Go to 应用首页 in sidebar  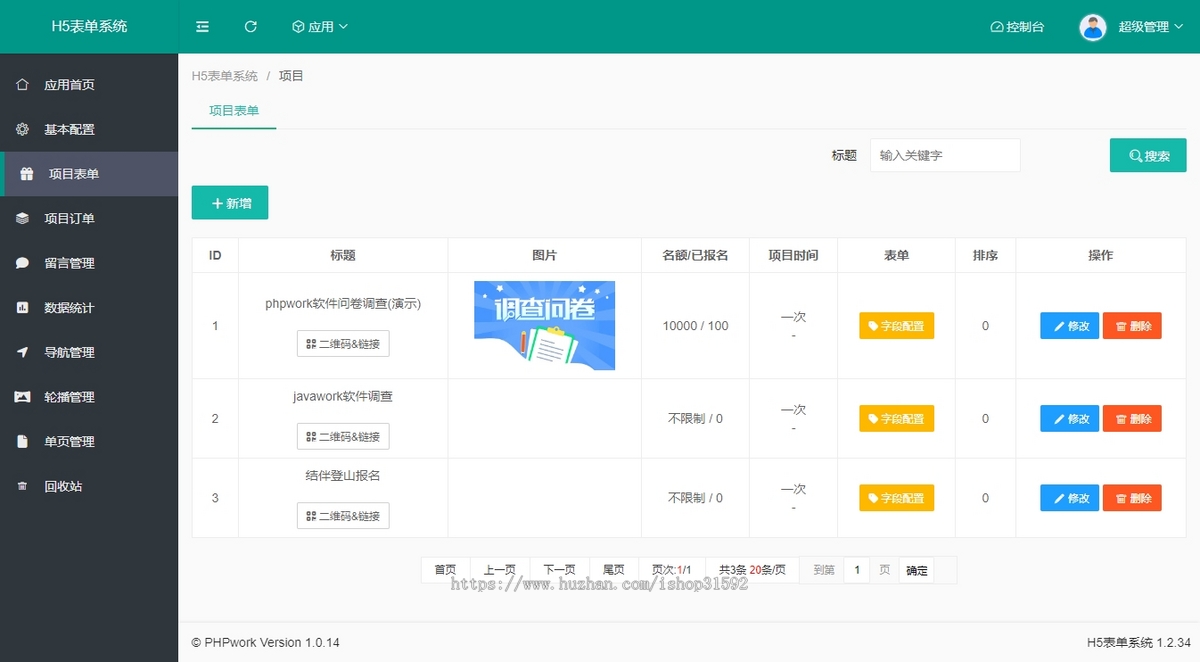point(69,85)
